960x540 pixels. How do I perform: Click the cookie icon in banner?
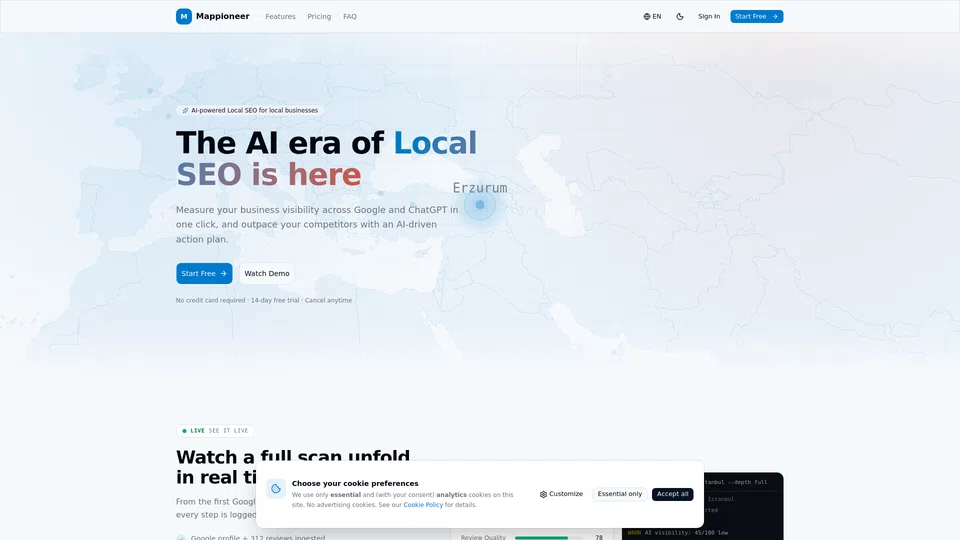(x=276, y=489)
